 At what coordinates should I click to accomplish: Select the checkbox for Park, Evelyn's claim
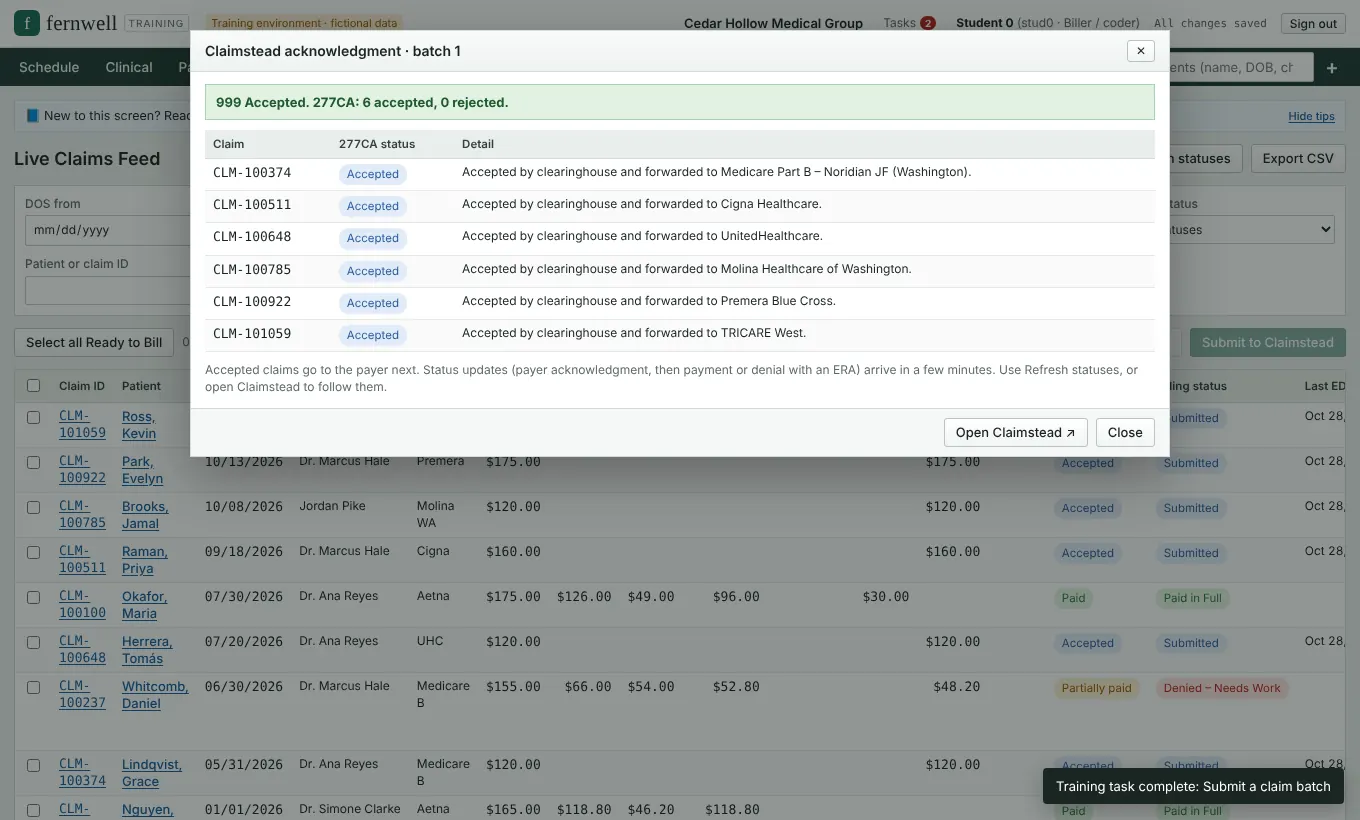pos(34,462)
